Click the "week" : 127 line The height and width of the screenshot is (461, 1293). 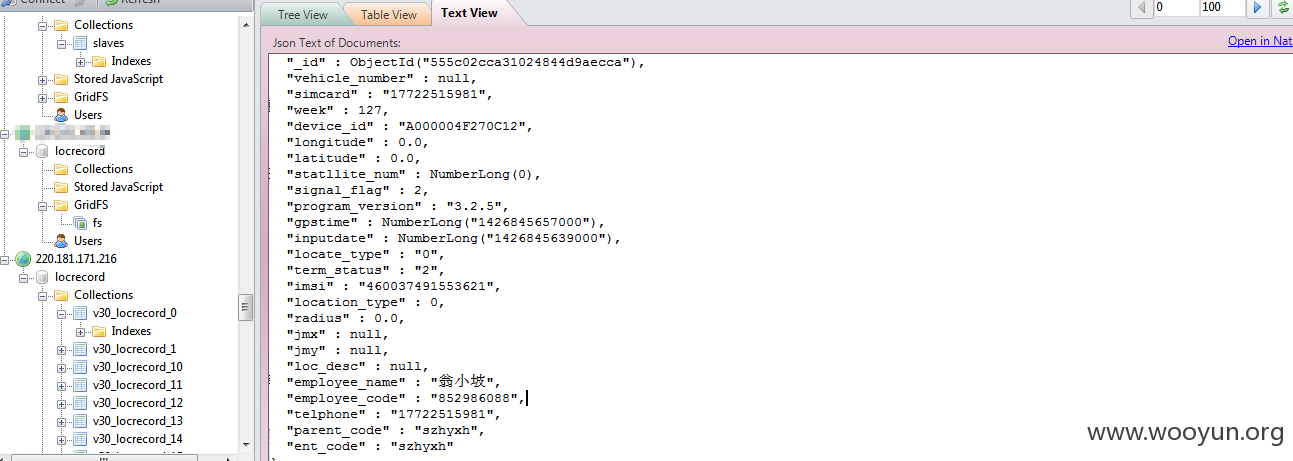pyautogui.click(x=337, y=110)
